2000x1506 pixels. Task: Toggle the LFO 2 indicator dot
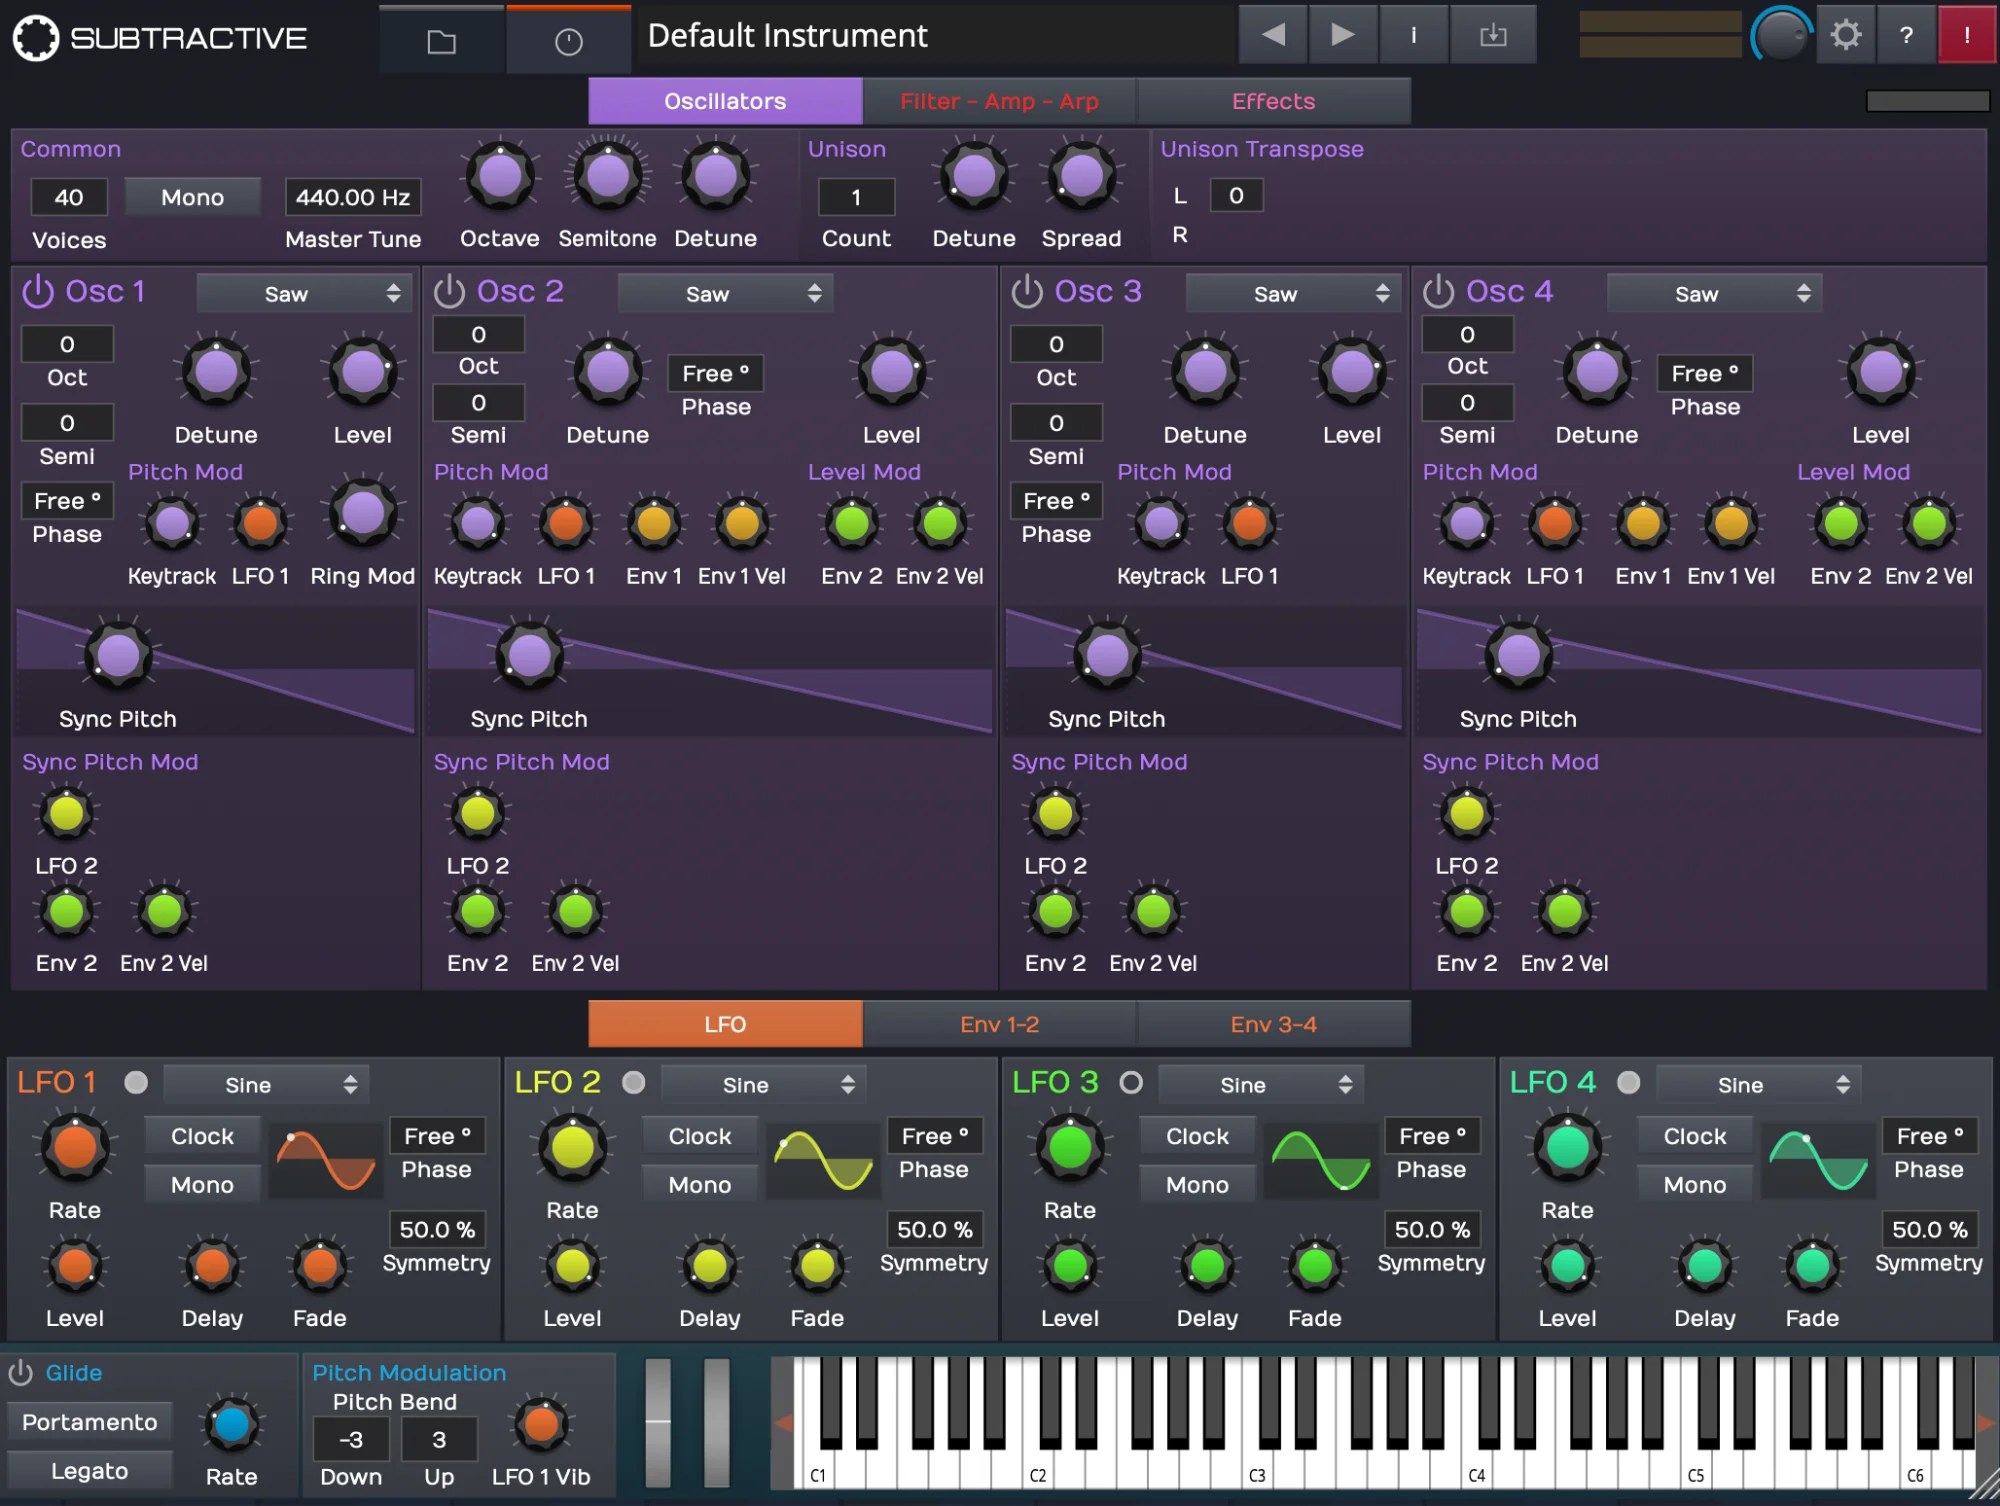click(x=633, y=1083)
